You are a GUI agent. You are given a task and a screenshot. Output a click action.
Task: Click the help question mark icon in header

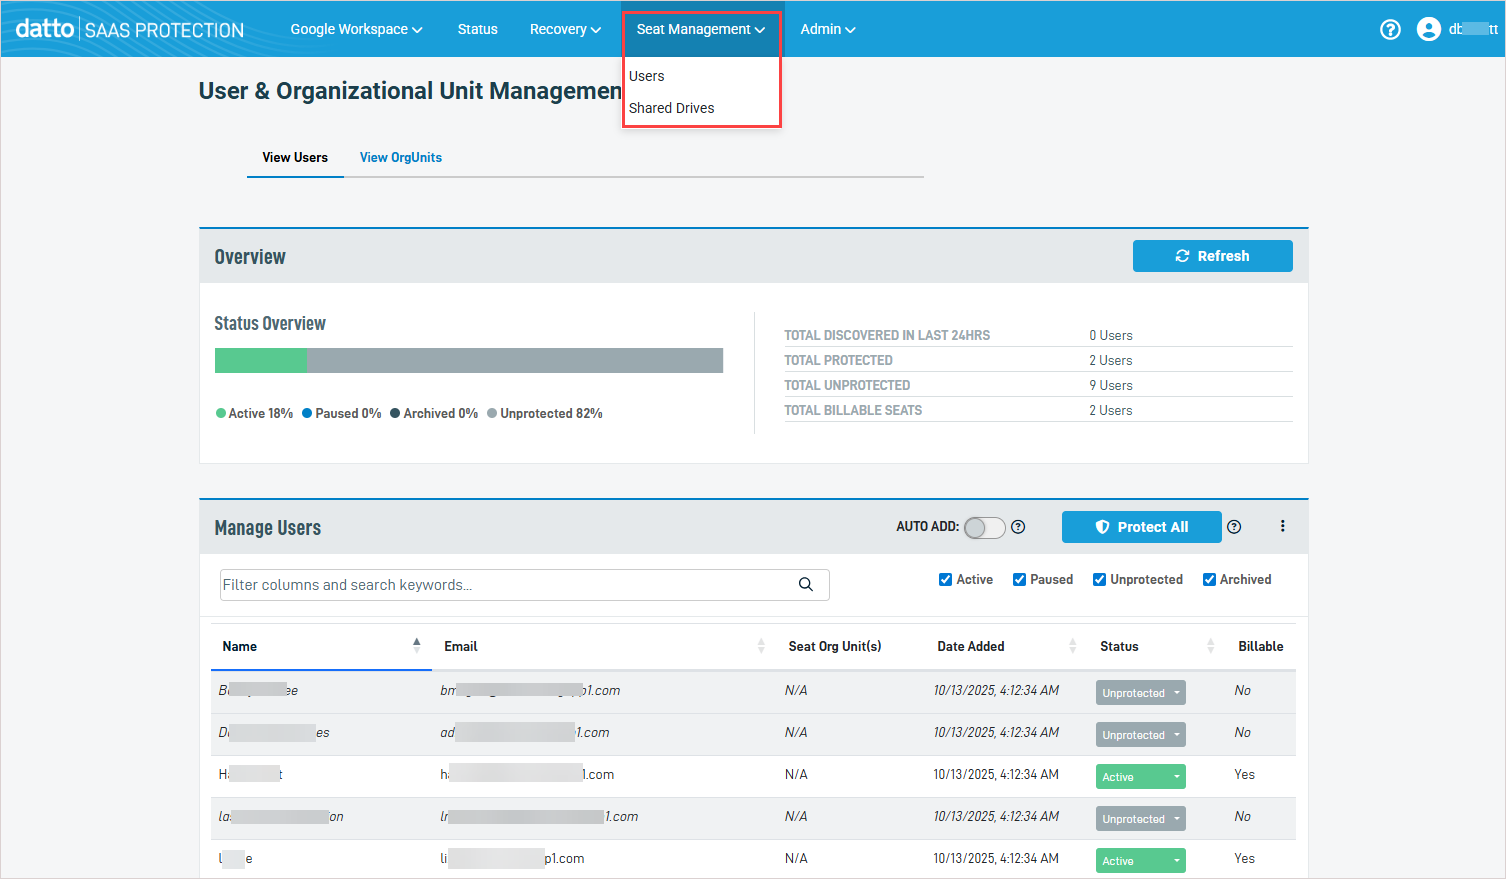[1390, 30]
